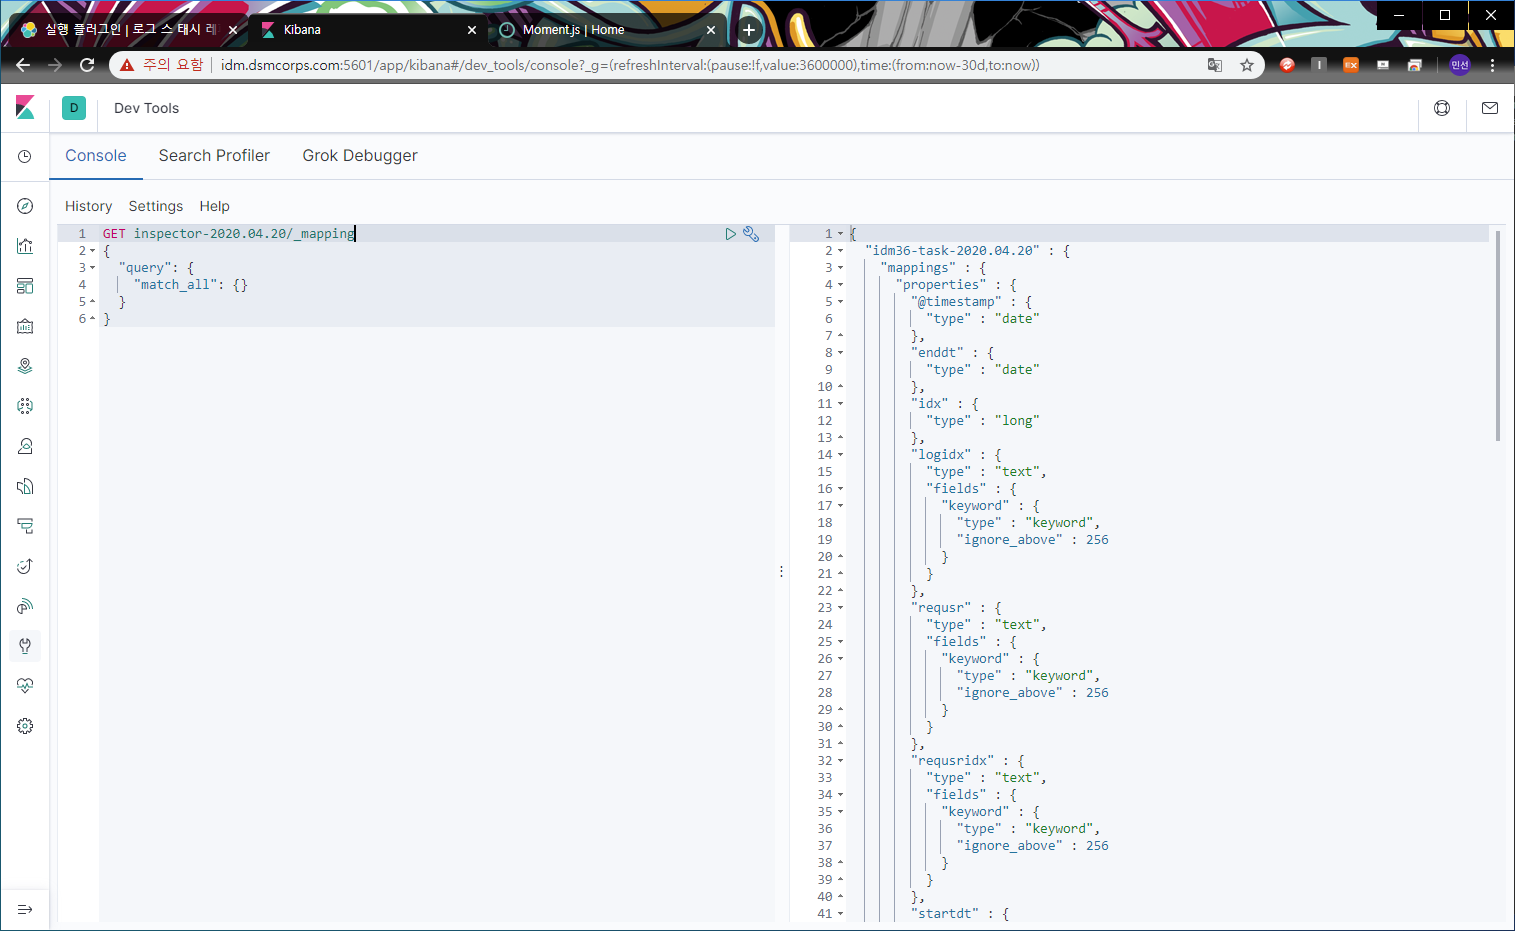
Task: Open console Help
Action: click(x=215, y=206)
